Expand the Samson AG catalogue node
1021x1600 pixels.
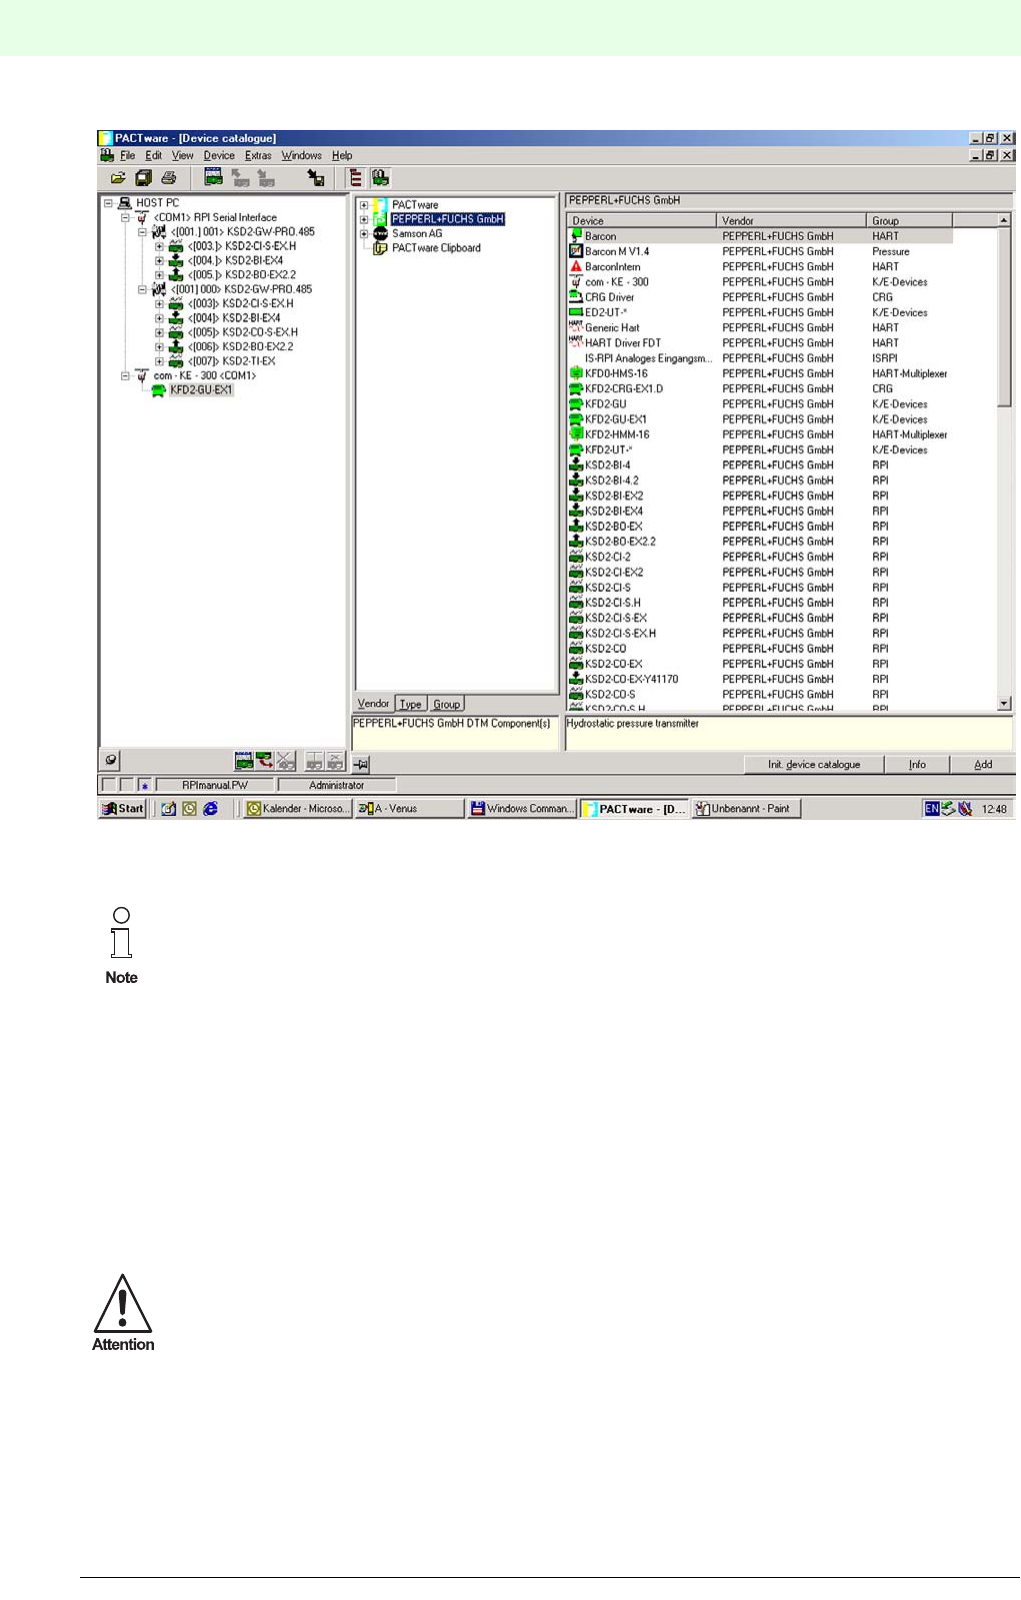pos(364,234)
